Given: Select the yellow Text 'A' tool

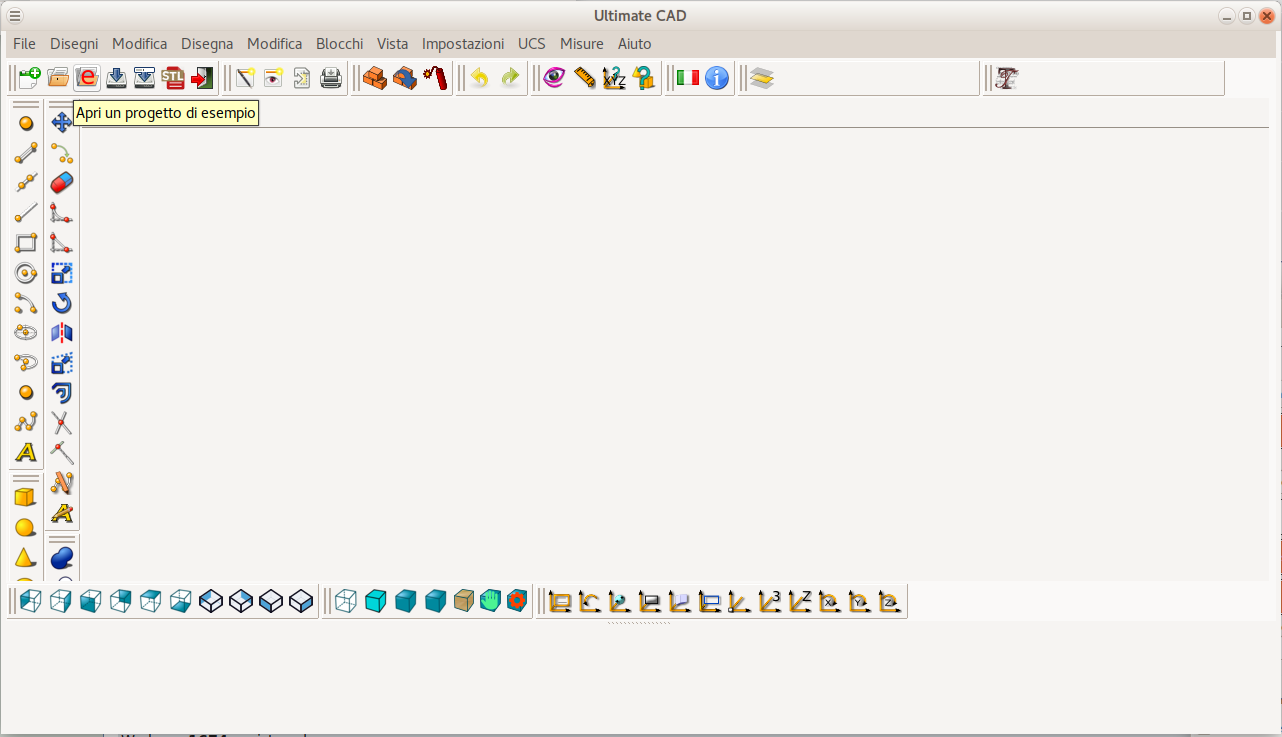Looking at the screenshot, I should pos(26,452).
